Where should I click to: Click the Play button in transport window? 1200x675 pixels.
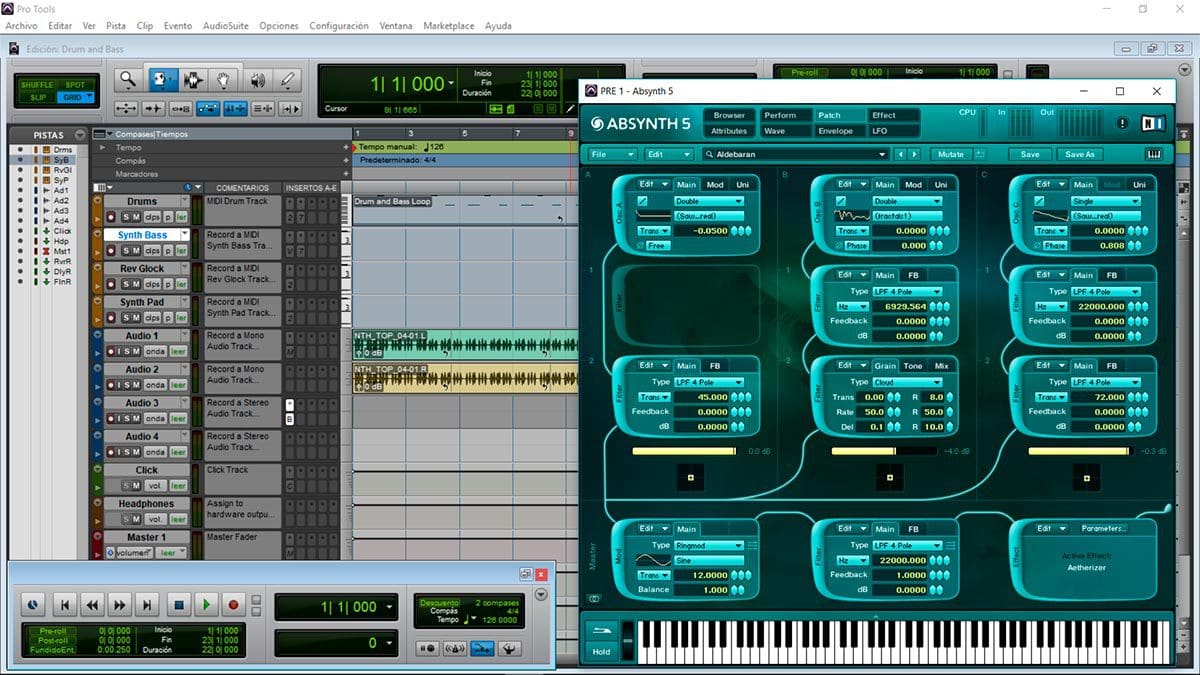(206, 604)
